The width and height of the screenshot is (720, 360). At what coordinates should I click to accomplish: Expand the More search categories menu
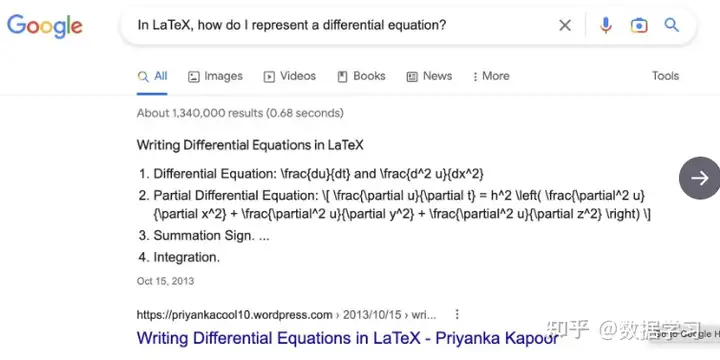coord(490,76)
